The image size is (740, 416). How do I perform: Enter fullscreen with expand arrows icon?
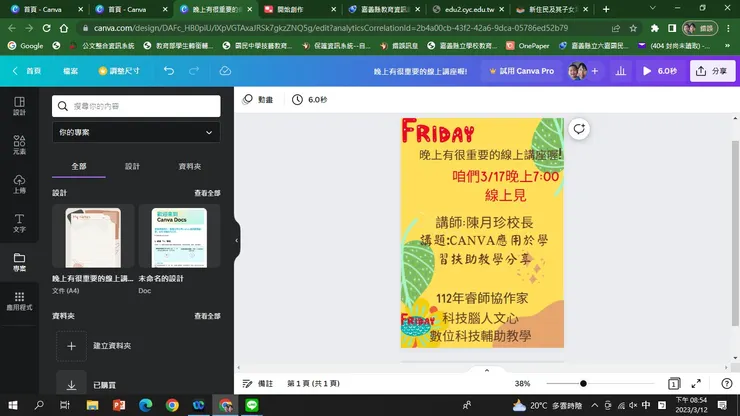click(696, 383)
